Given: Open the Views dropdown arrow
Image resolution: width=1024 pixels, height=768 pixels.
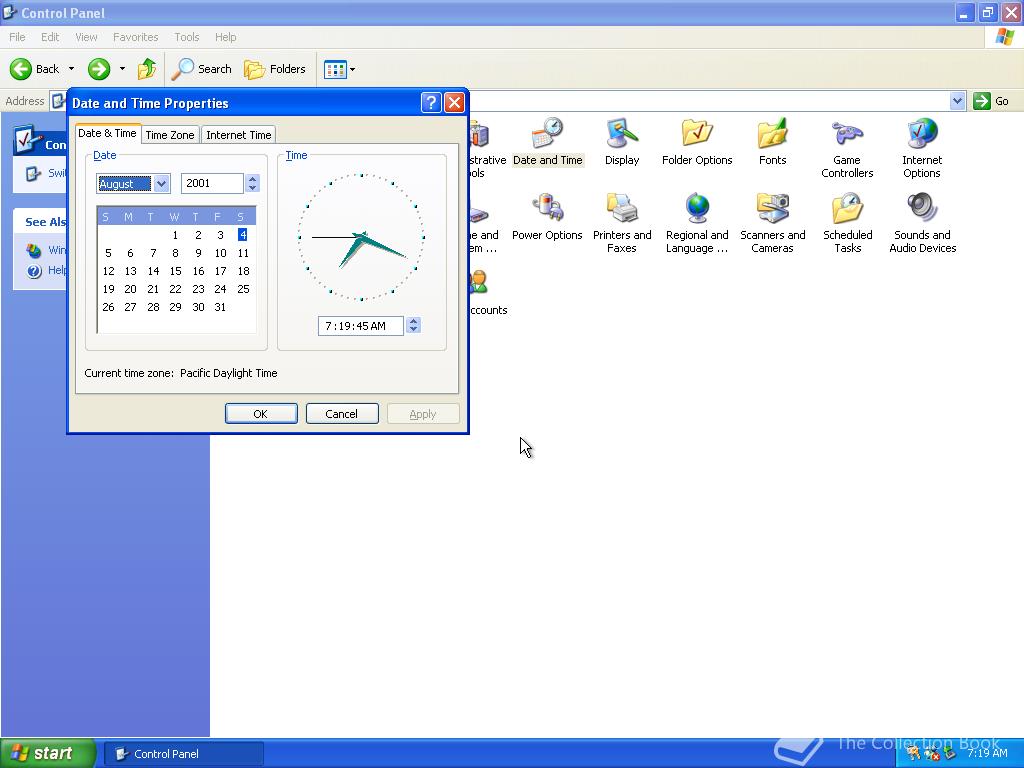Looking at the screenshot, I should [353, 69].
